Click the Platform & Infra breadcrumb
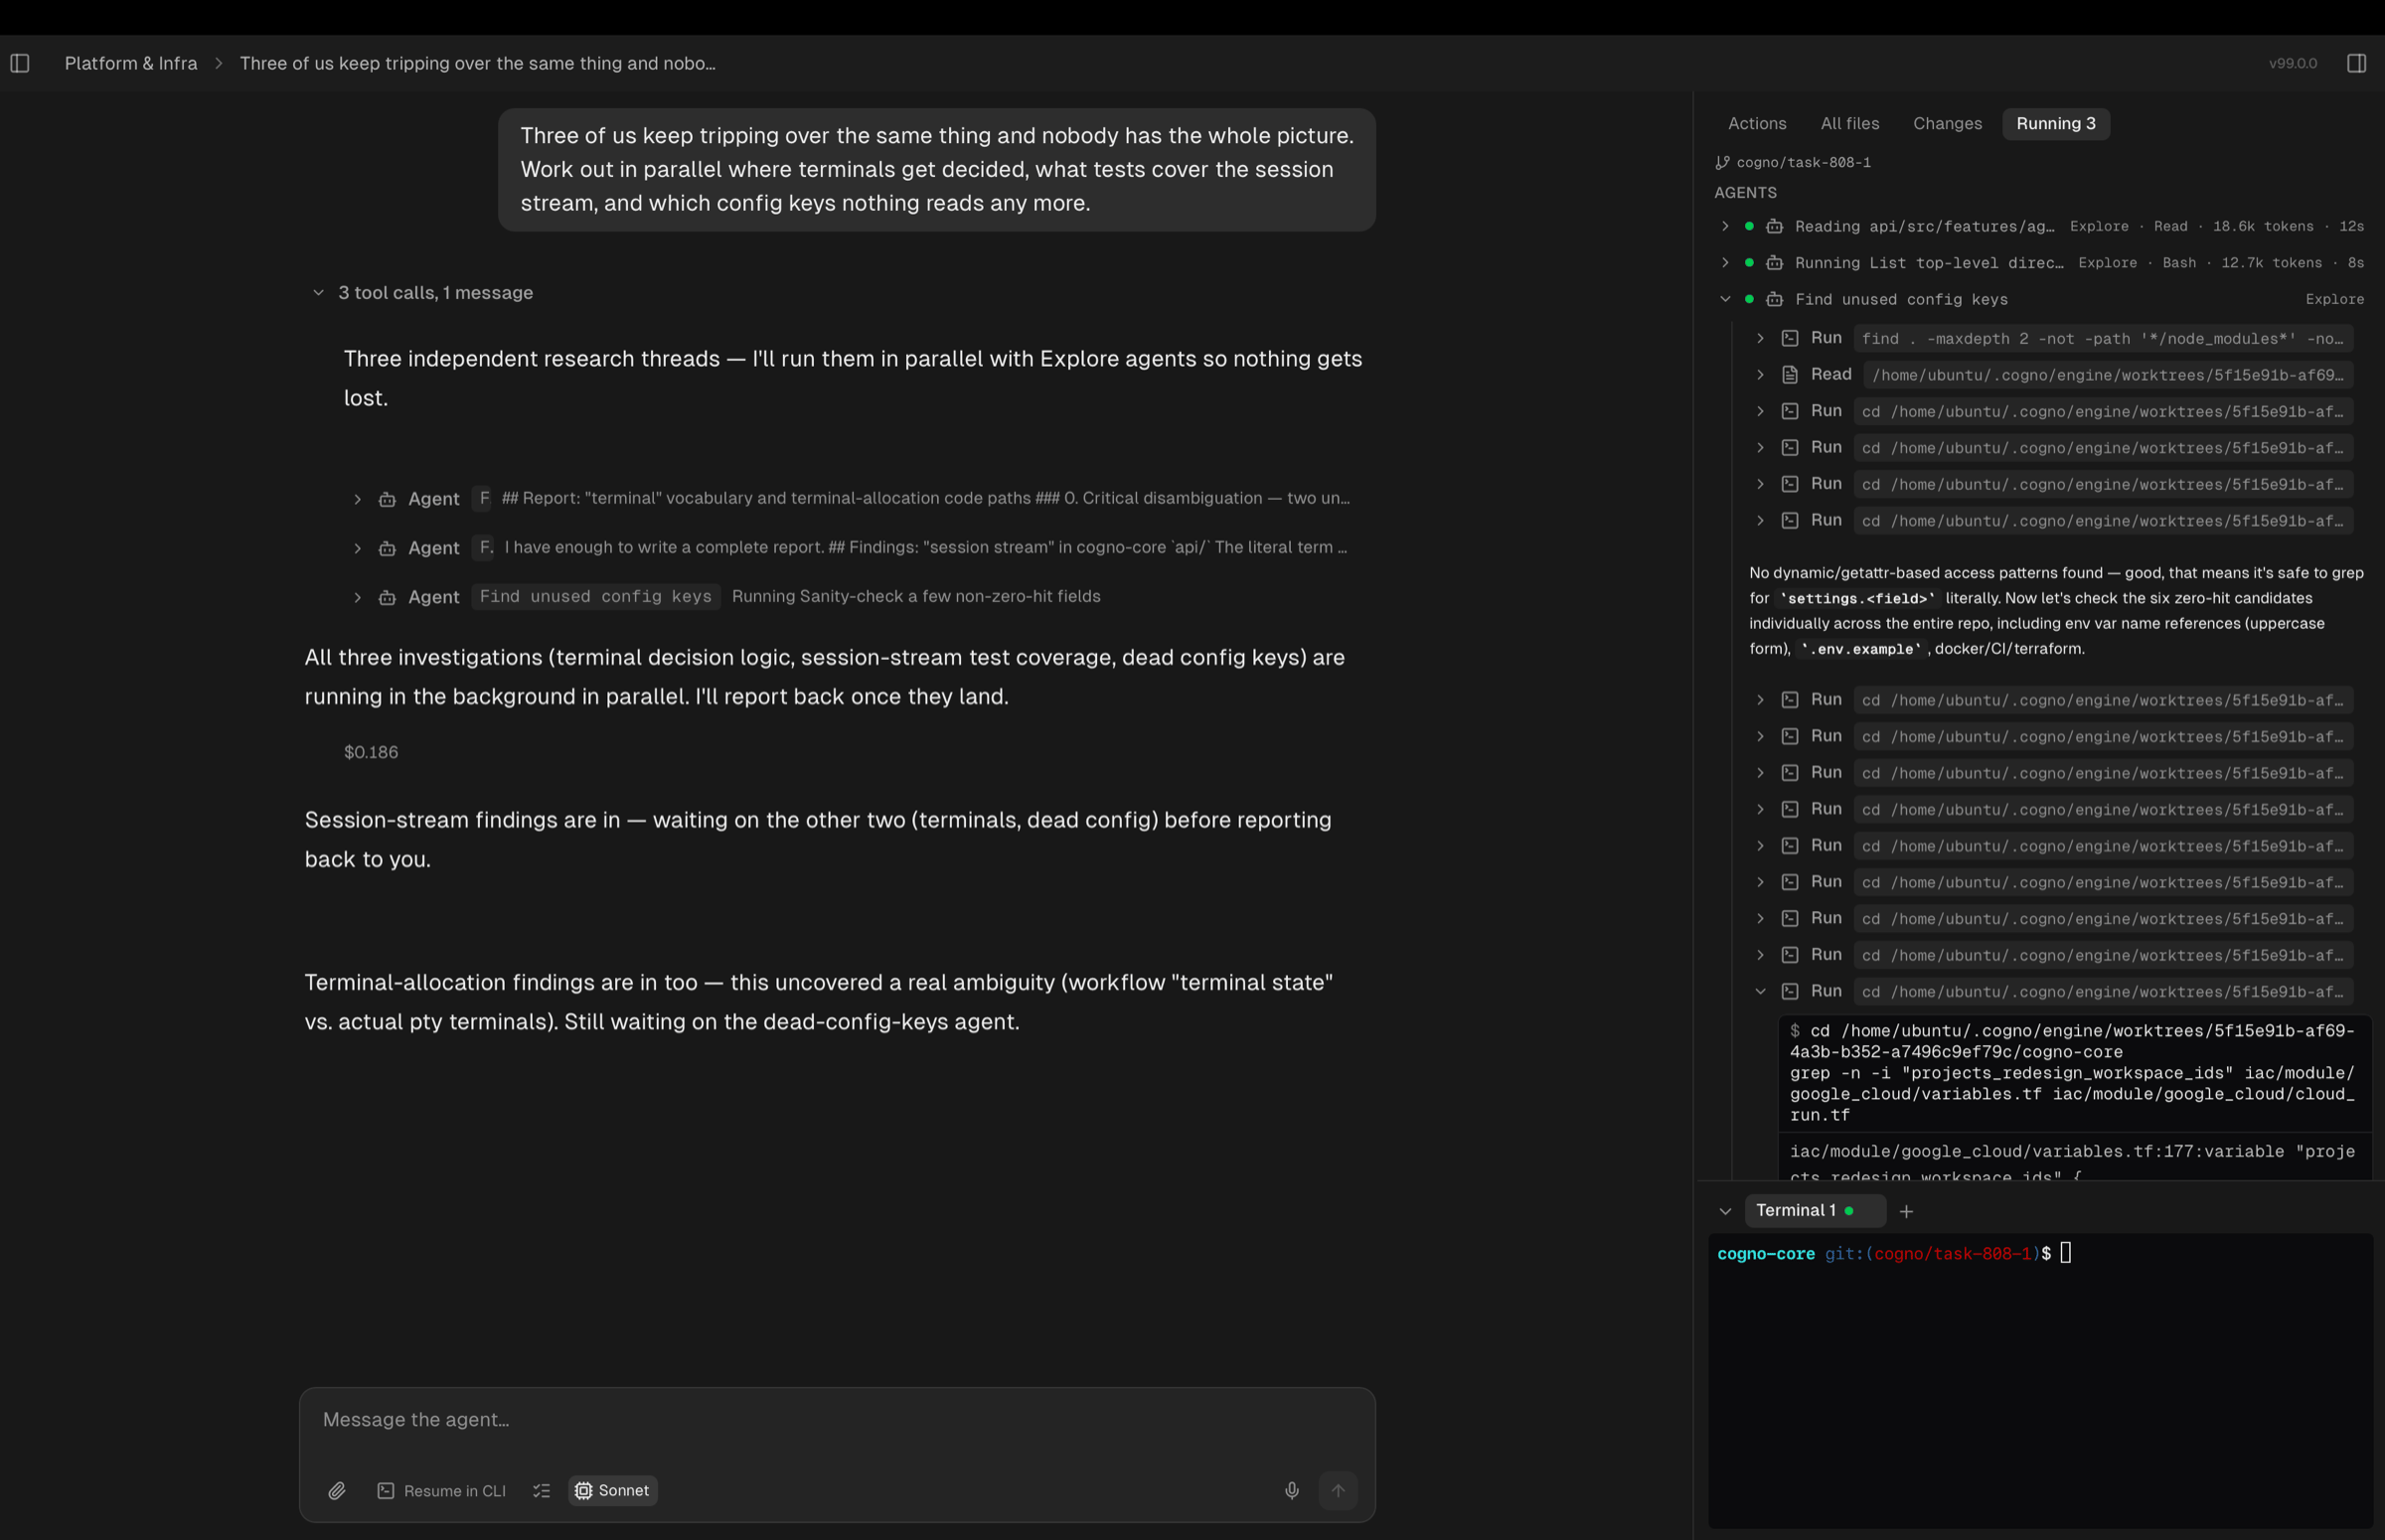This screenshot has width=2385, height=1540. click(x=131, y=63)
